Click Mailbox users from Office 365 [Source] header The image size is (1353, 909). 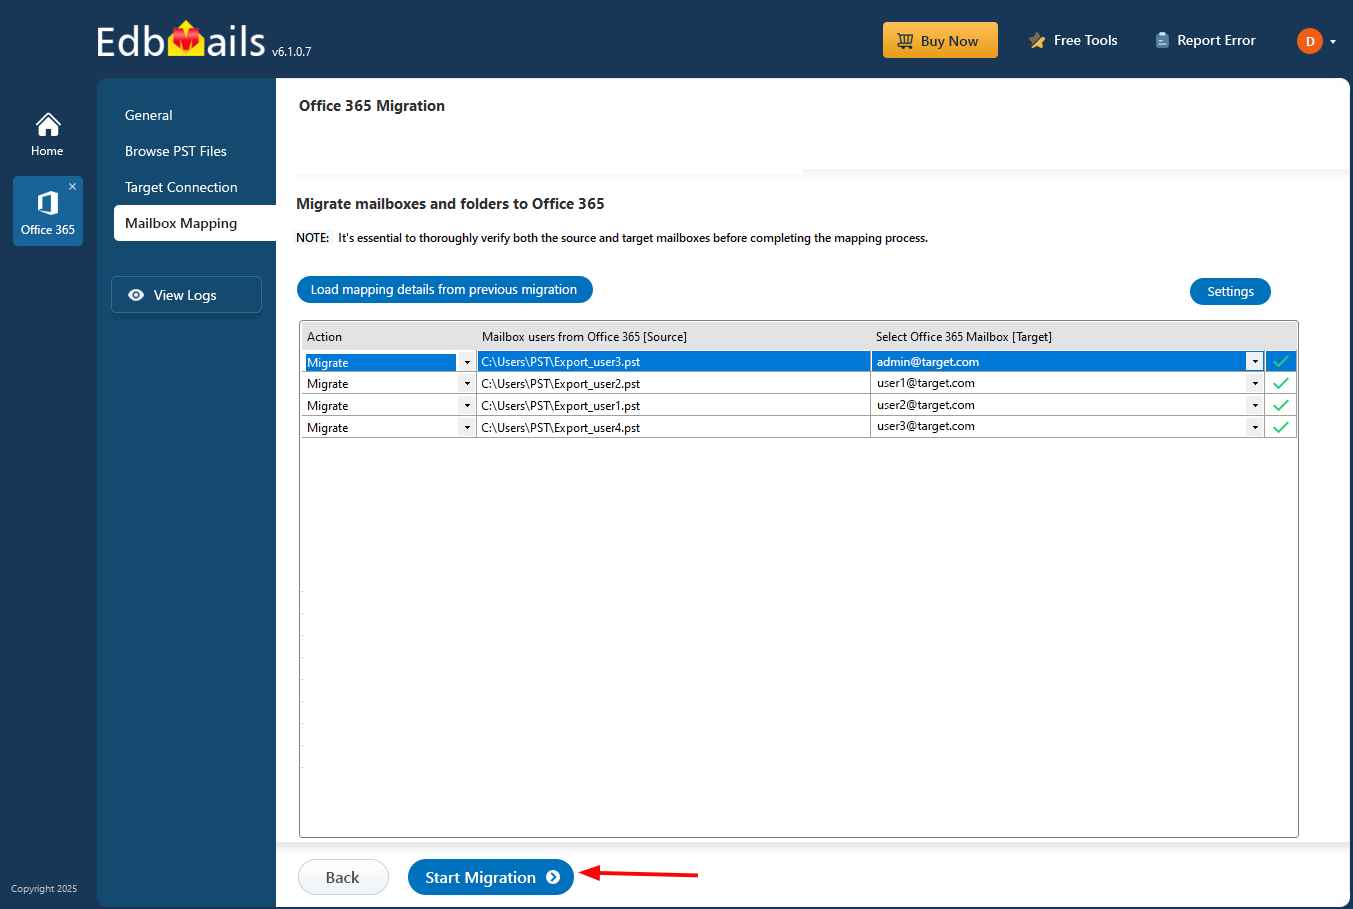pos(584,337)
